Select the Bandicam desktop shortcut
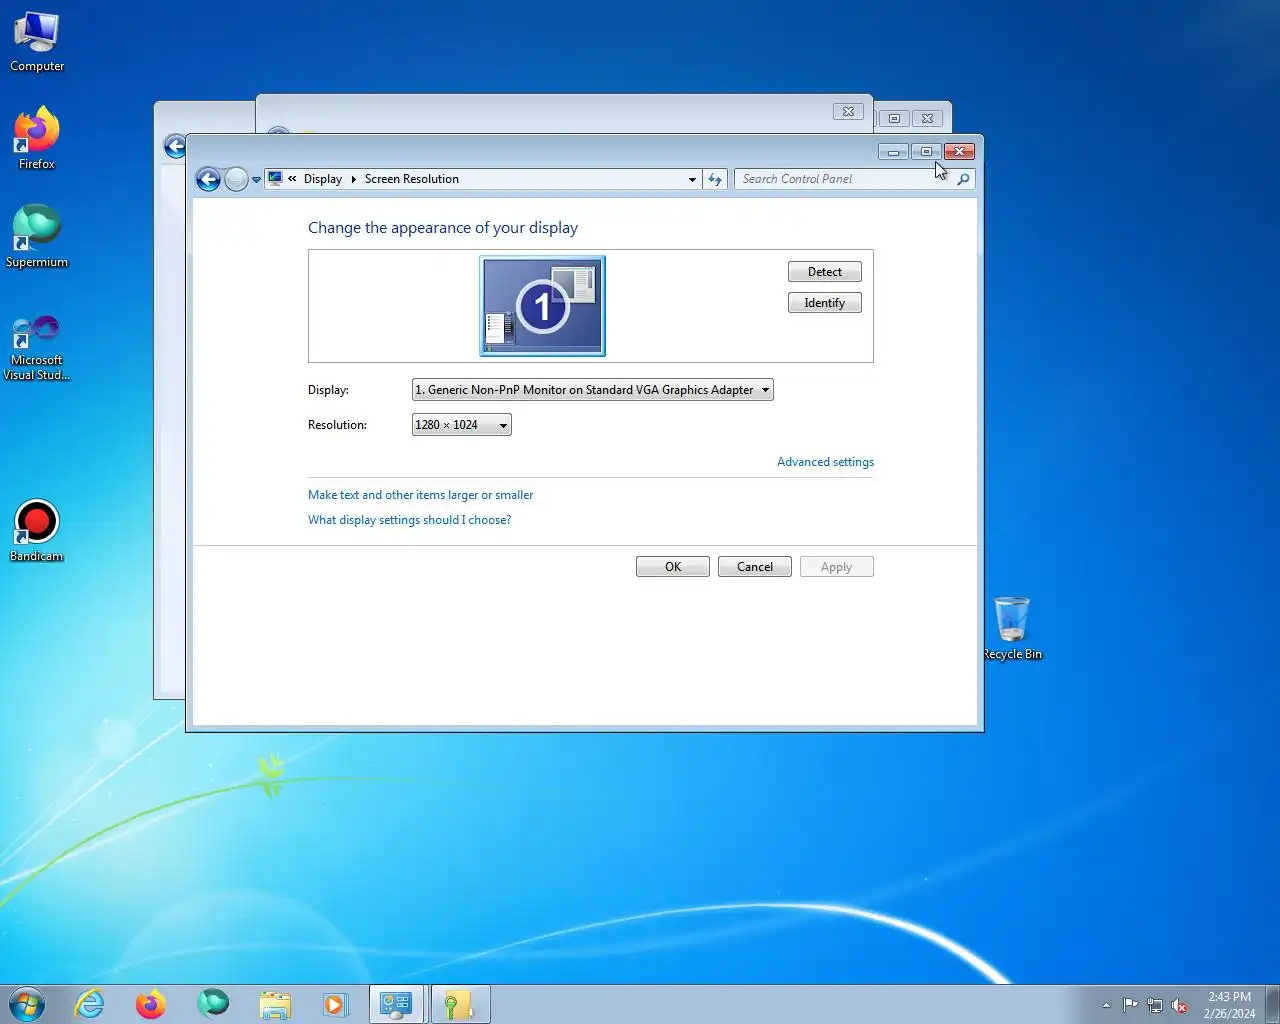This screenshot has height=1024, width=1280. coord(37,531)
